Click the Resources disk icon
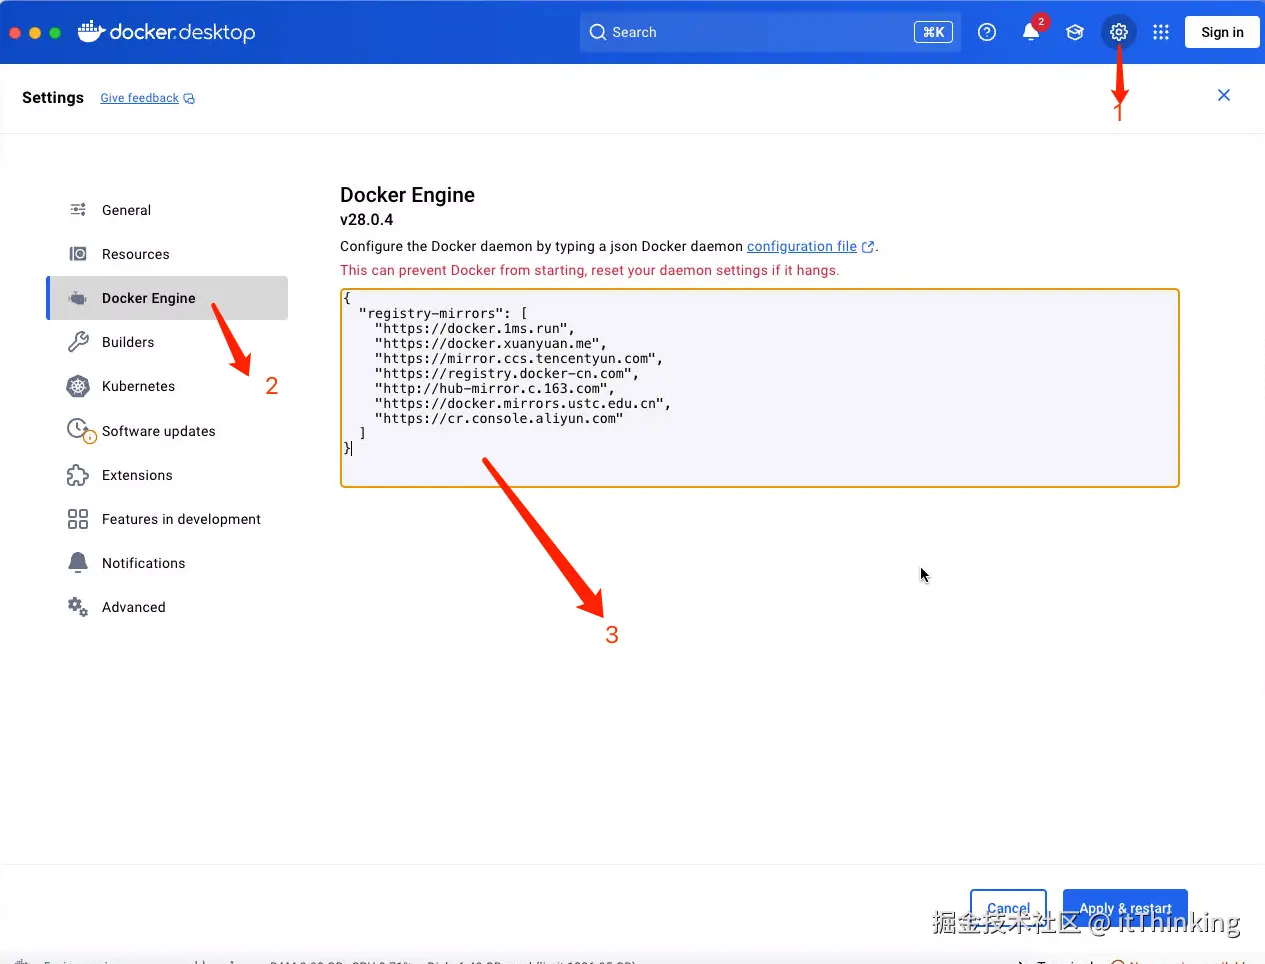 tap(78, 254)
